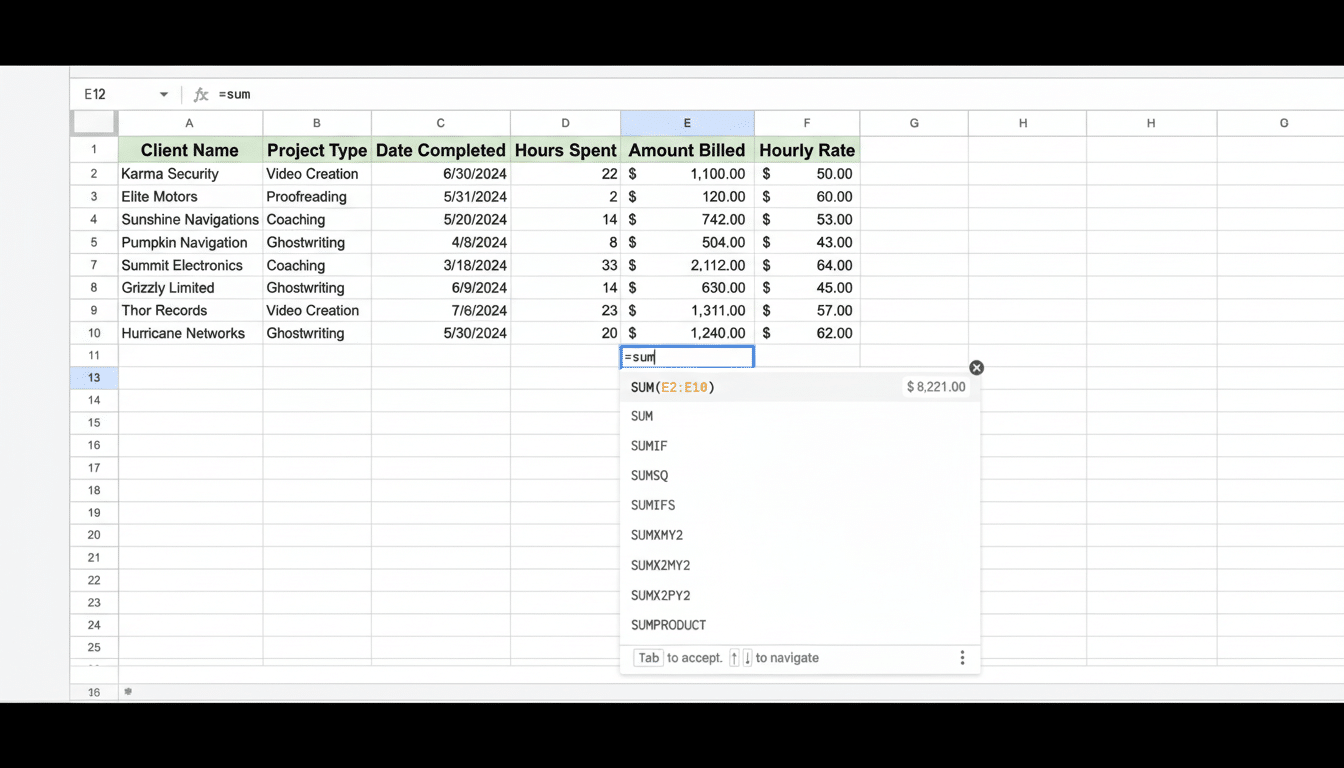Click the up arrow navigate icon in the popup footer
Viewport: 1344px width, 768px height.
click(x=733, y=658)
